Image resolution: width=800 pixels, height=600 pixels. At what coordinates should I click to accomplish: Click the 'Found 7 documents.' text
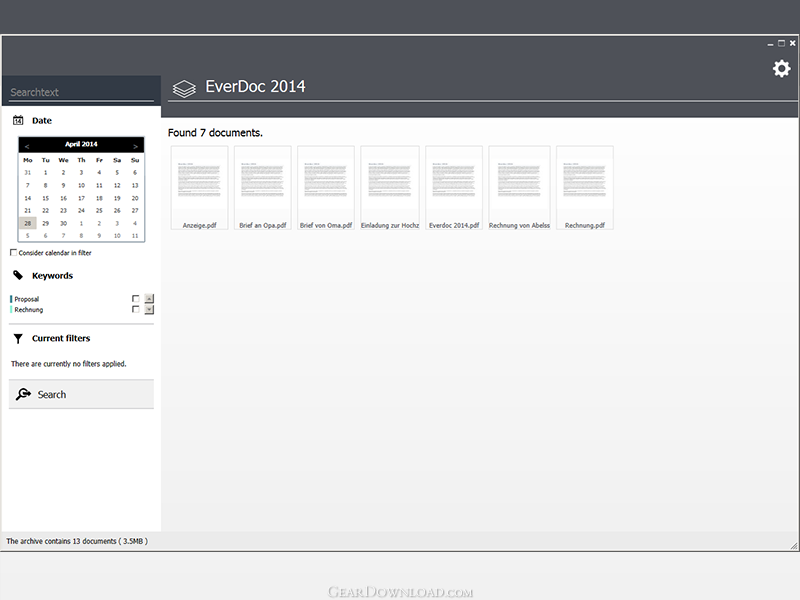(x=215, y=133)
